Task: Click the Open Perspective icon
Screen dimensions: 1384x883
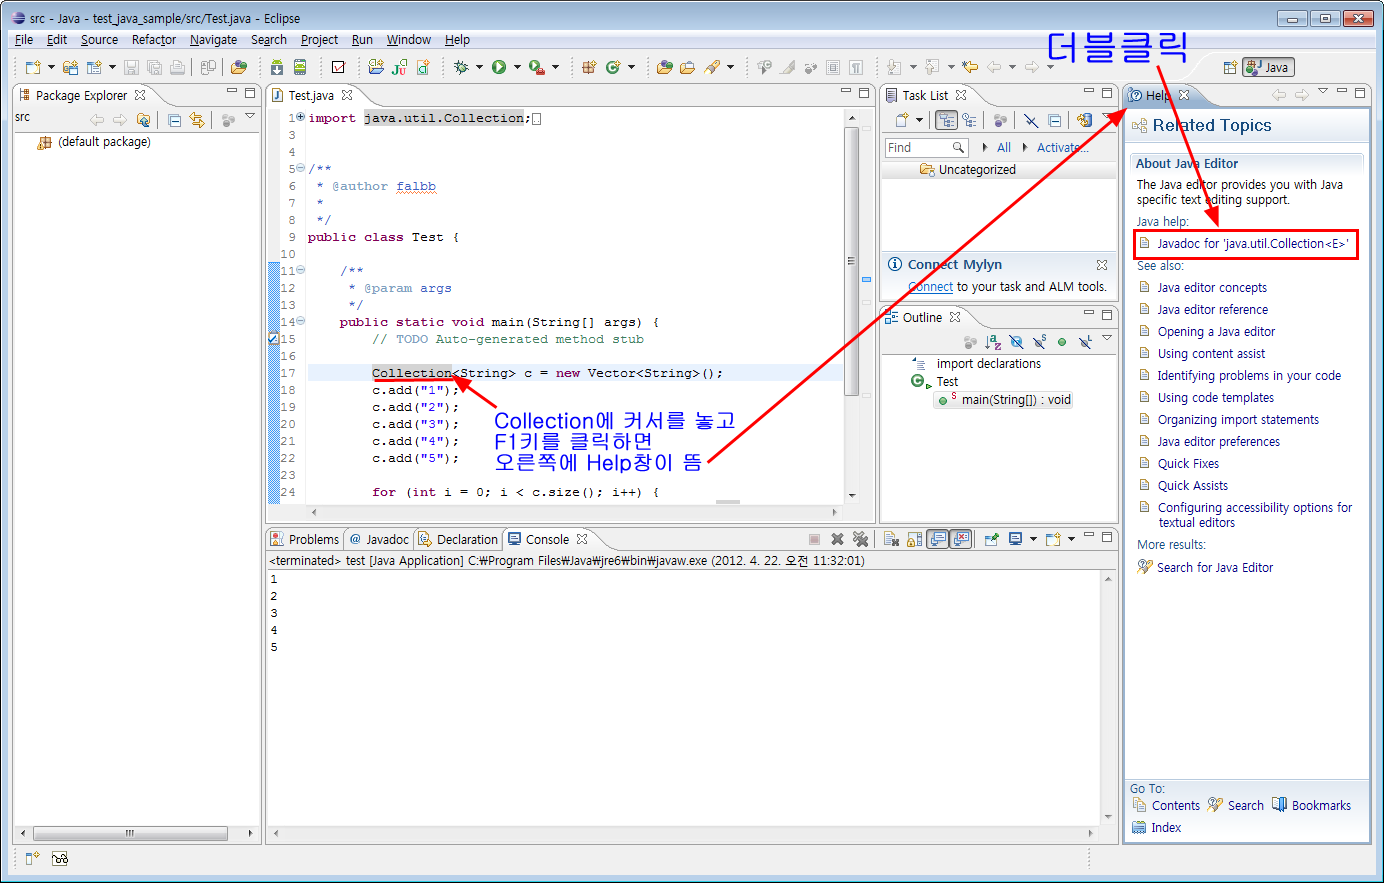Action: tap(1230, 67)
